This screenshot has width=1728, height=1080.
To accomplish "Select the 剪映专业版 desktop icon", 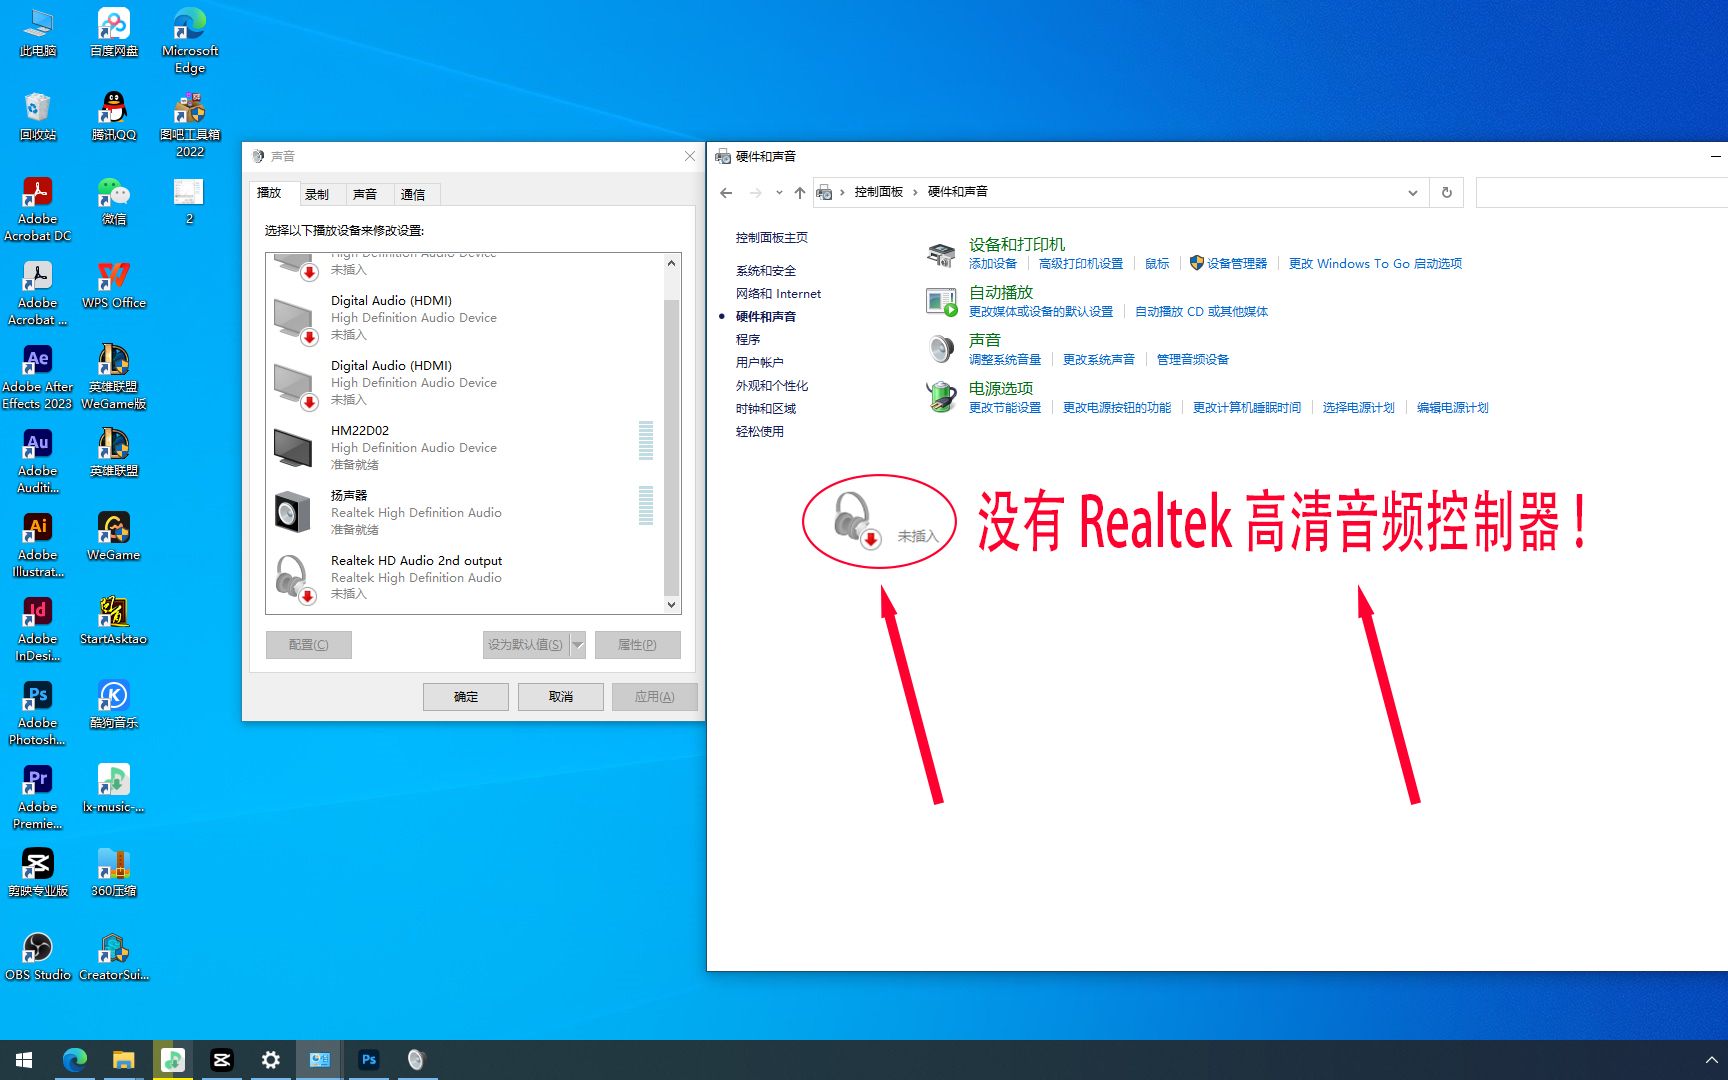I will pos(38,872).
